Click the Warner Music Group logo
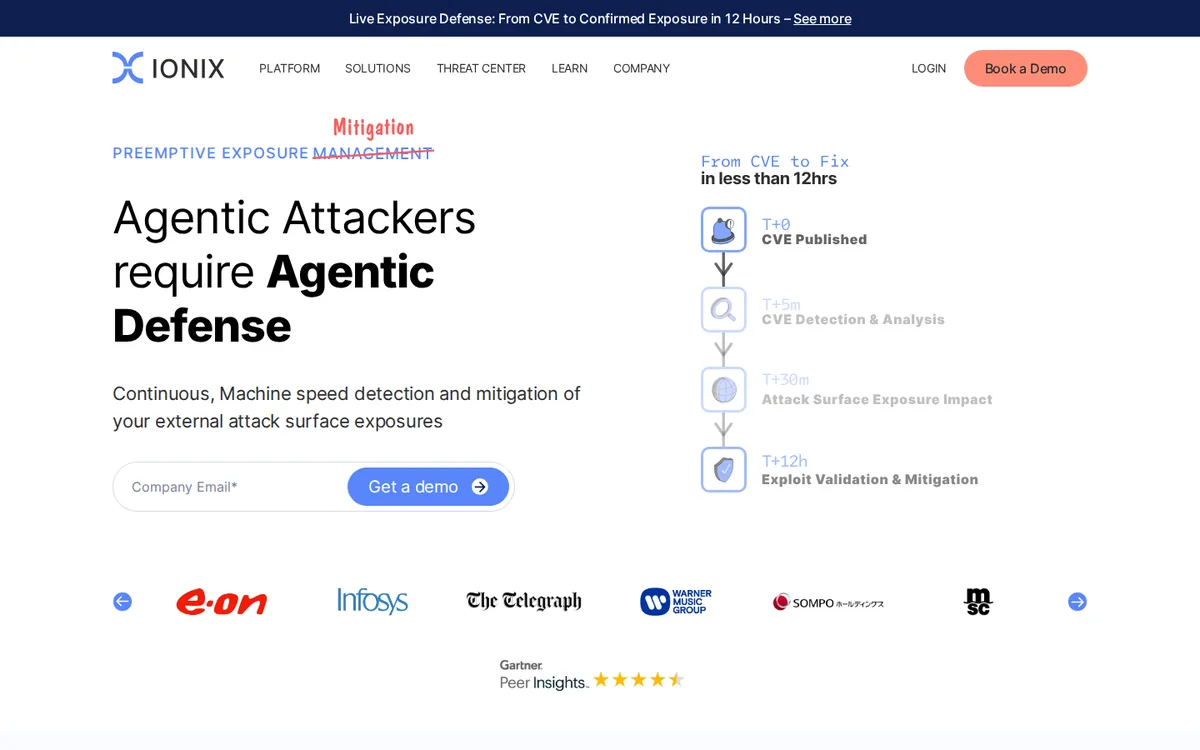The width and height of the screenshot is (1200, 750). (x=676, y=601)
